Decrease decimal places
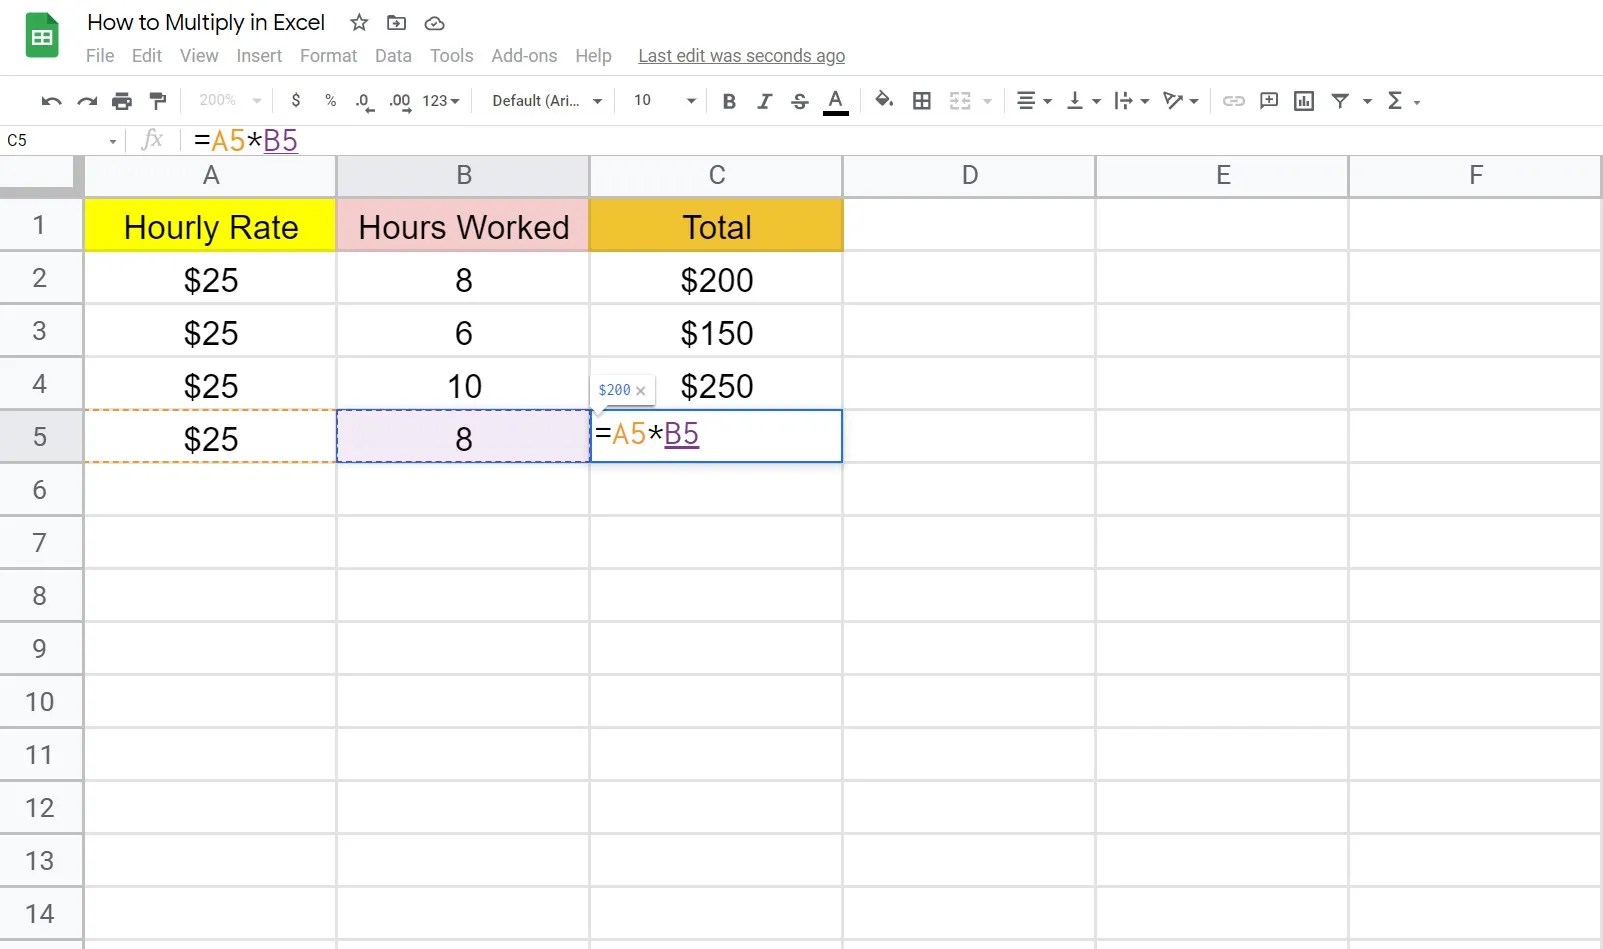 pyautogui.click(x=363, y=101)
